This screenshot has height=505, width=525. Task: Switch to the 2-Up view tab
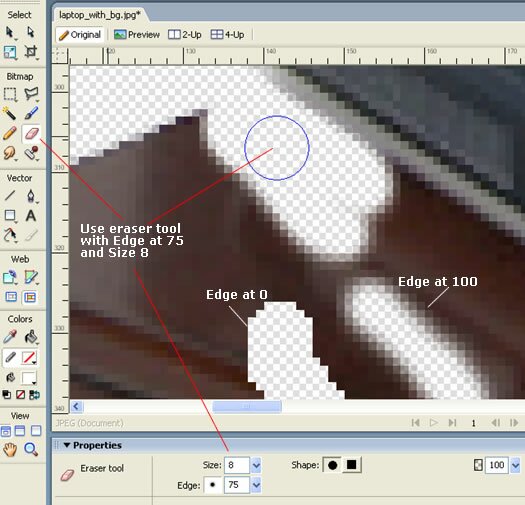point(185,35)
